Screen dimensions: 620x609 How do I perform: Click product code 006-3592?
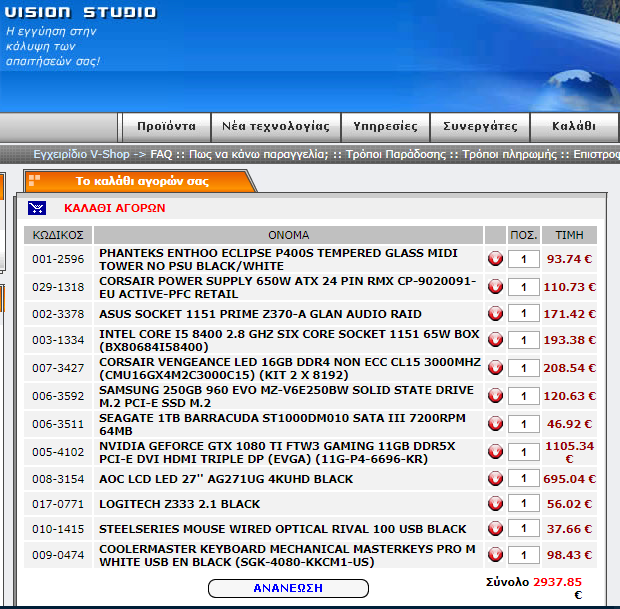point(58,397)
